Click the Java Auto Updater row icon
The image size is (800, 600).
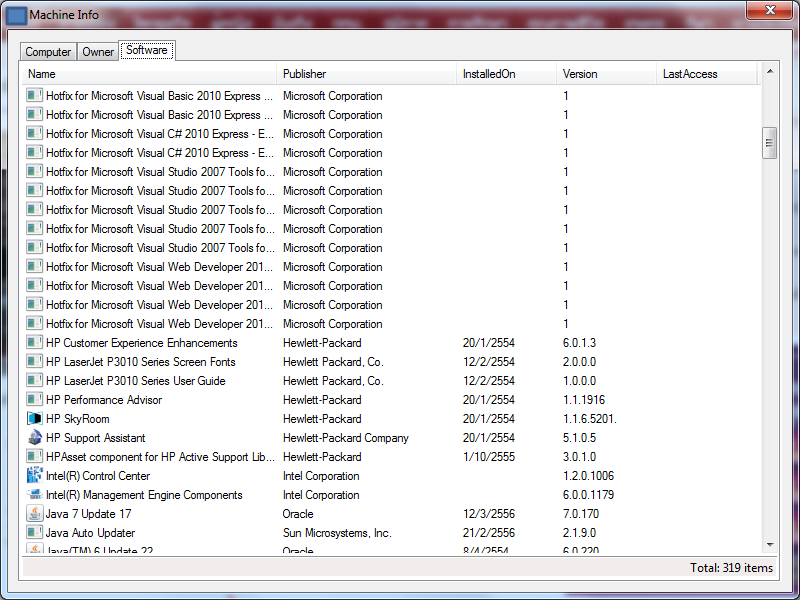pyautogui.click(x=34, y=533)
